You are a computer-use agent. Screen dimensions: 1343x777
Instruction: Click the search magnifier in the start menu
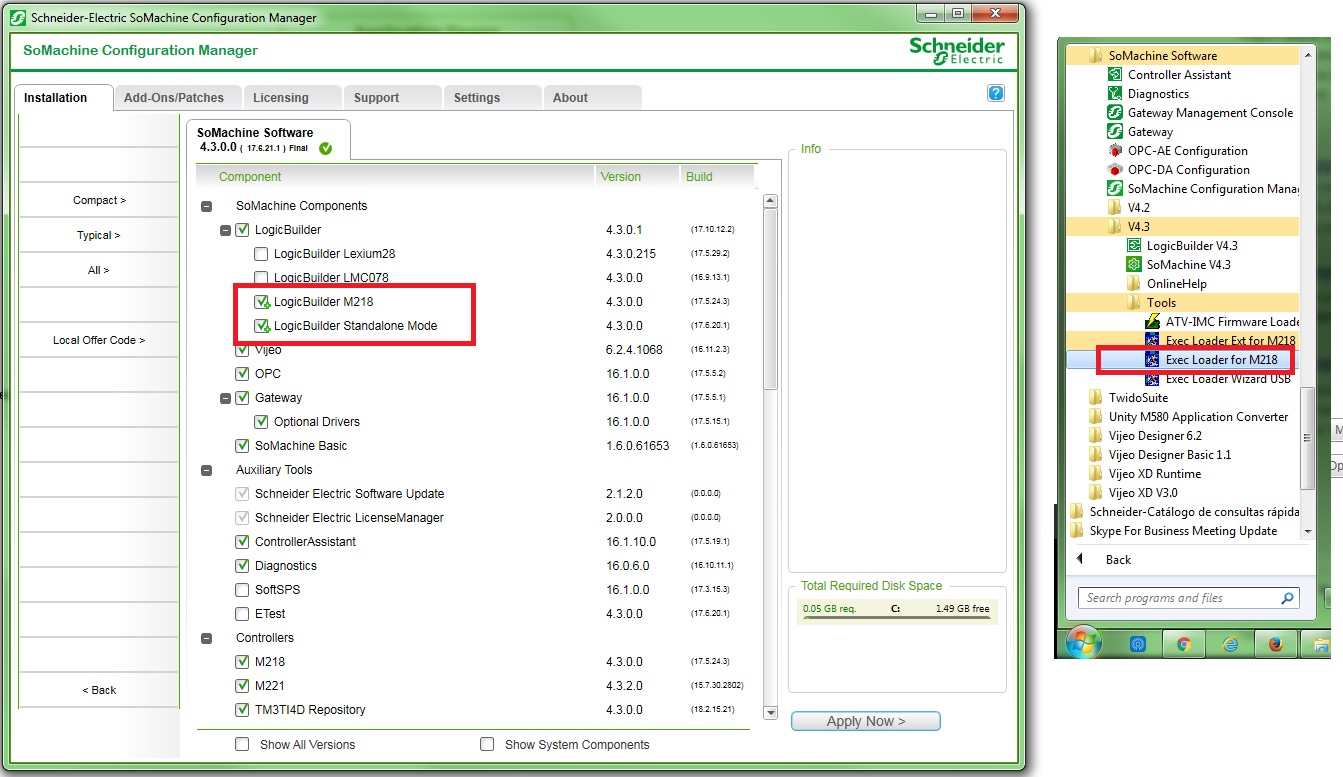point(1288,598)
